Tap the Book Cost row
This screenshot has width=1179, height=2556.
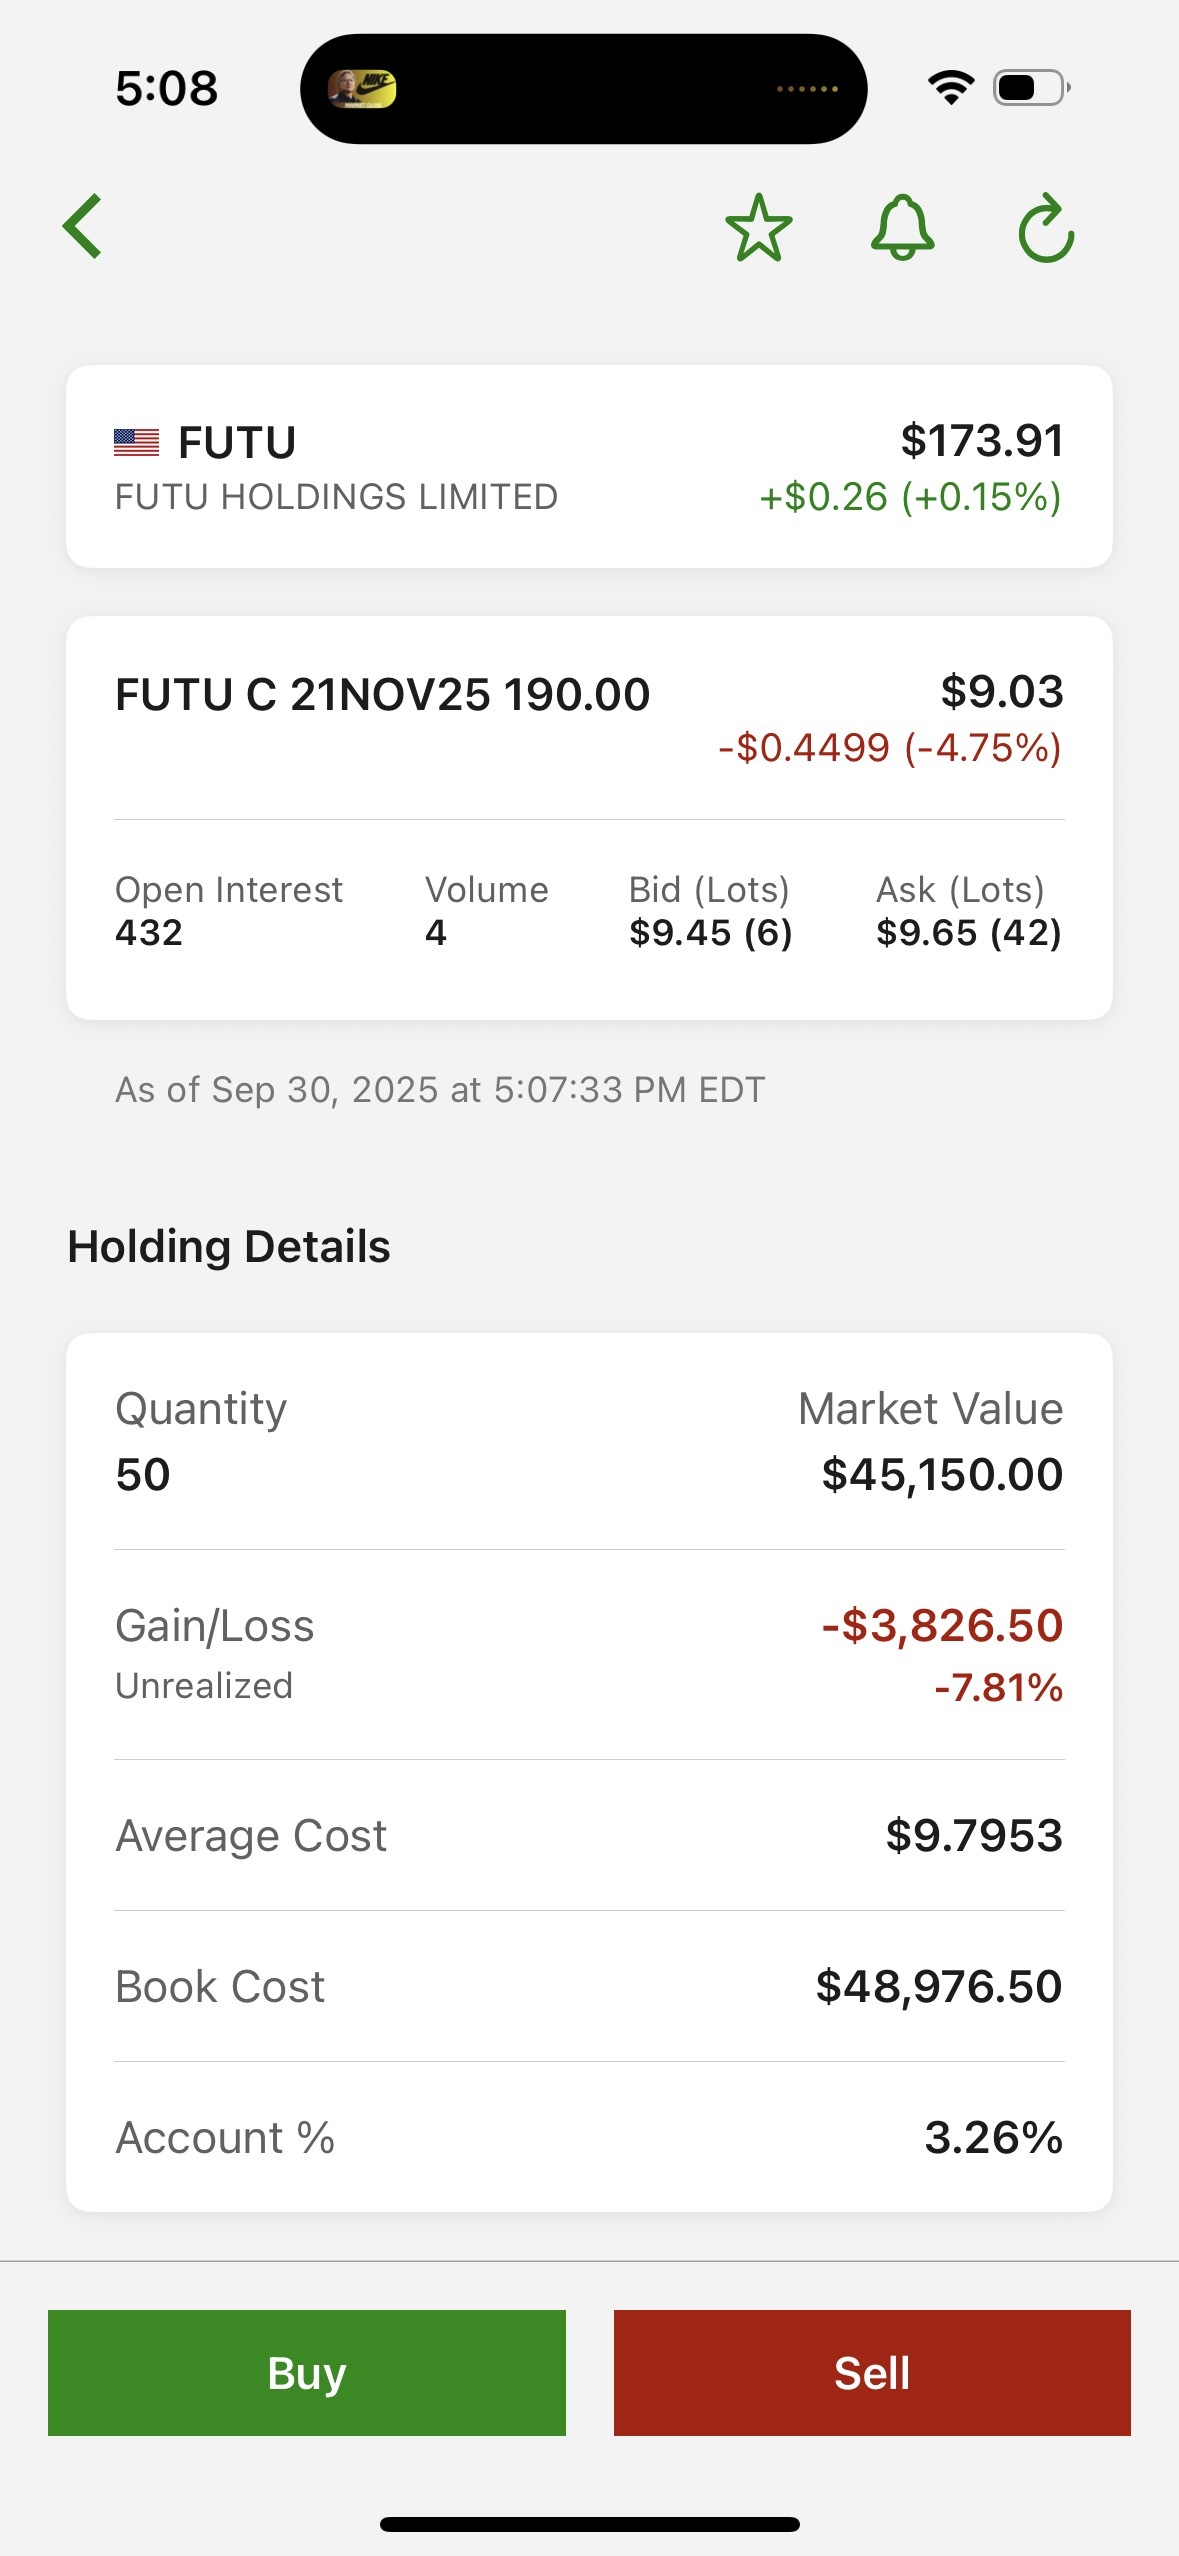(589, 1986)
